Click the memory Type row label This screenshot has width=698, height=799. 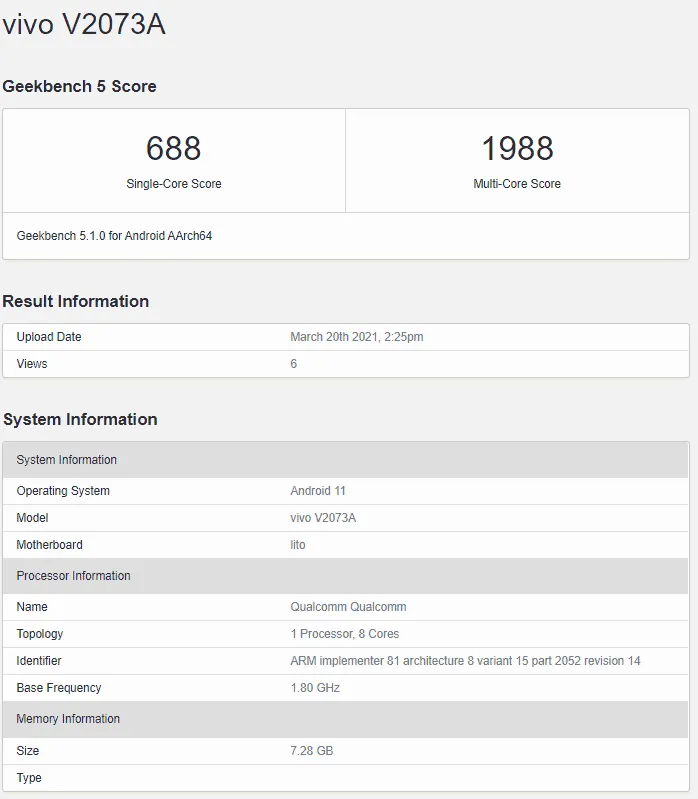pyautogui.click(x=29, y=778)
